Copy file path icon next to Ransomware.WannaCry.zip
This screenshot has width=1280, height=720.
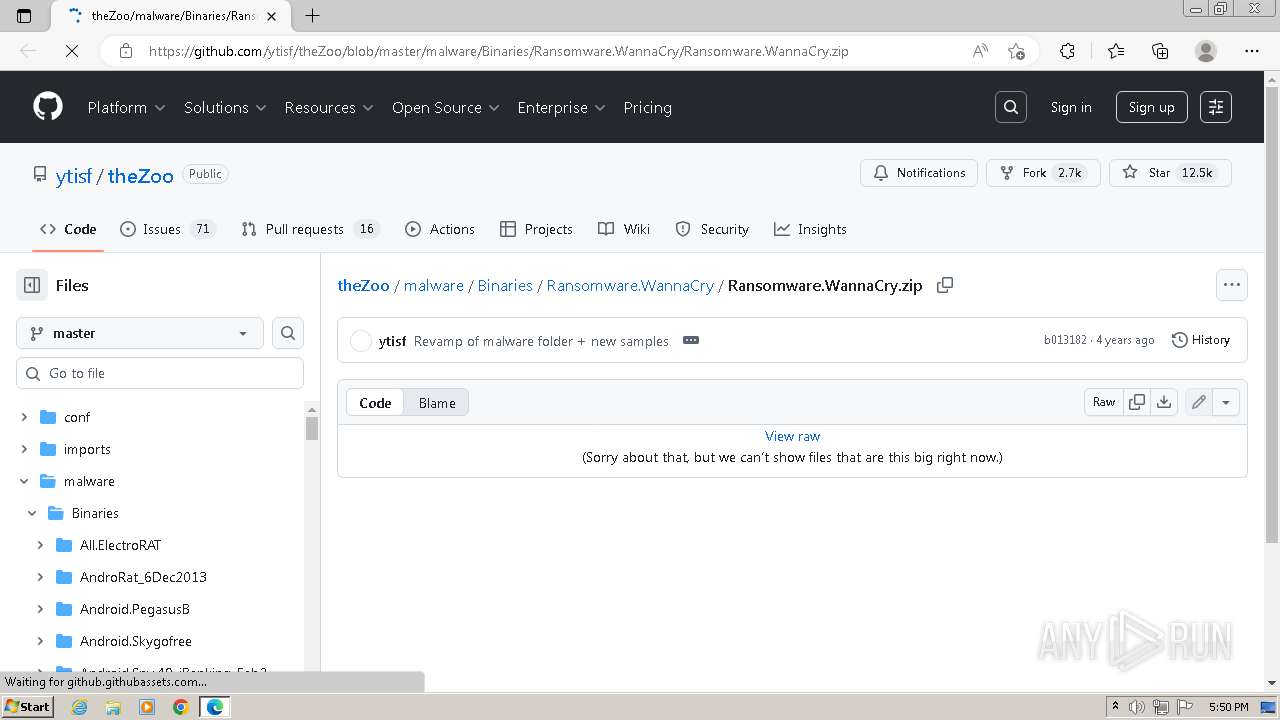click(x=944, y=285)
